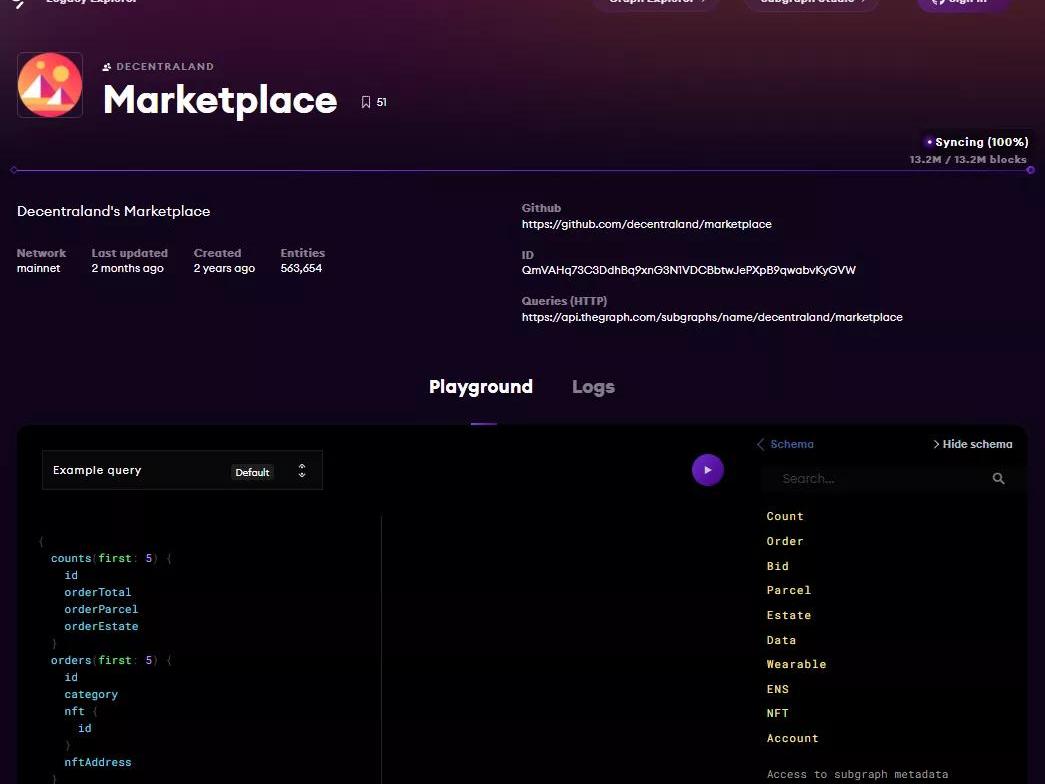1045x784 pixels.
Task: Click the bookmark icon next to Marketplace
Action: (366, 102)
